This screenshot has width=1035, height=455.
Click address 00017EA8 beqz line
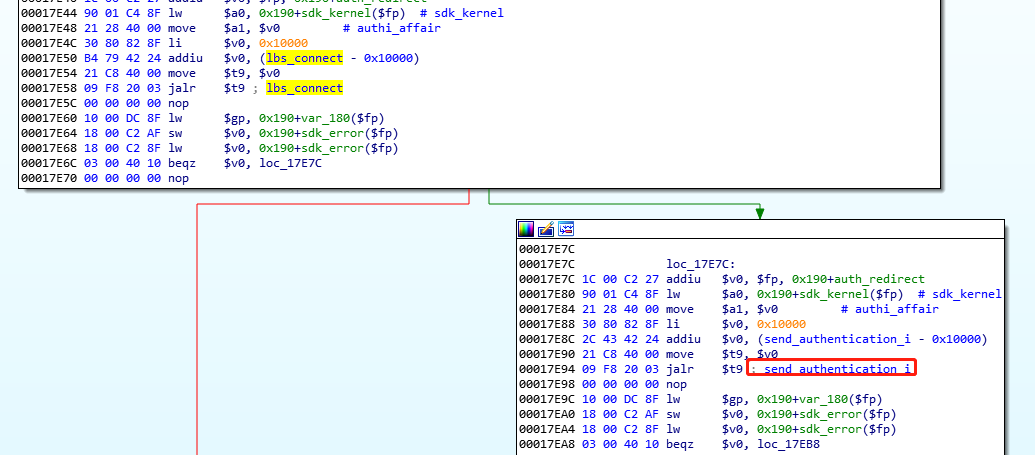click(x=548, y=444)
